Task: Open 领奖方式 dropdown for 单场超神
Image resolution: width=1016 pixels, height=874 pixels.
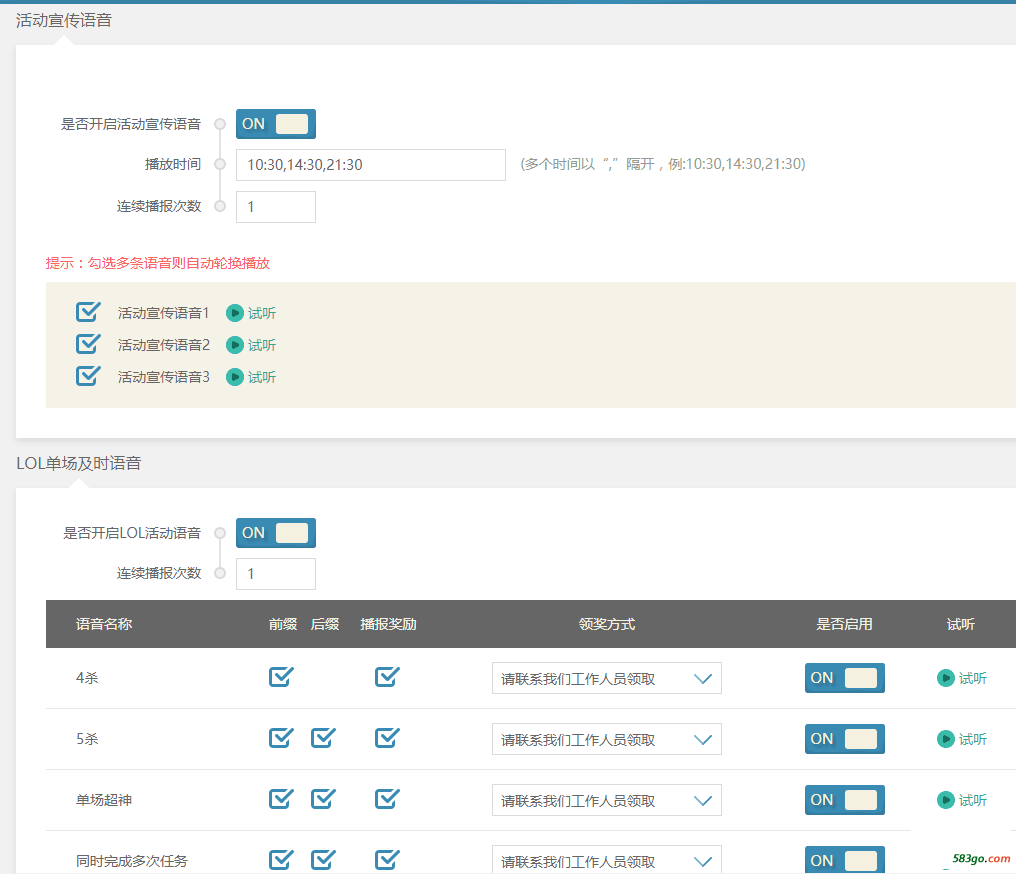Action: pyautogui.click(x=607, y=800)
